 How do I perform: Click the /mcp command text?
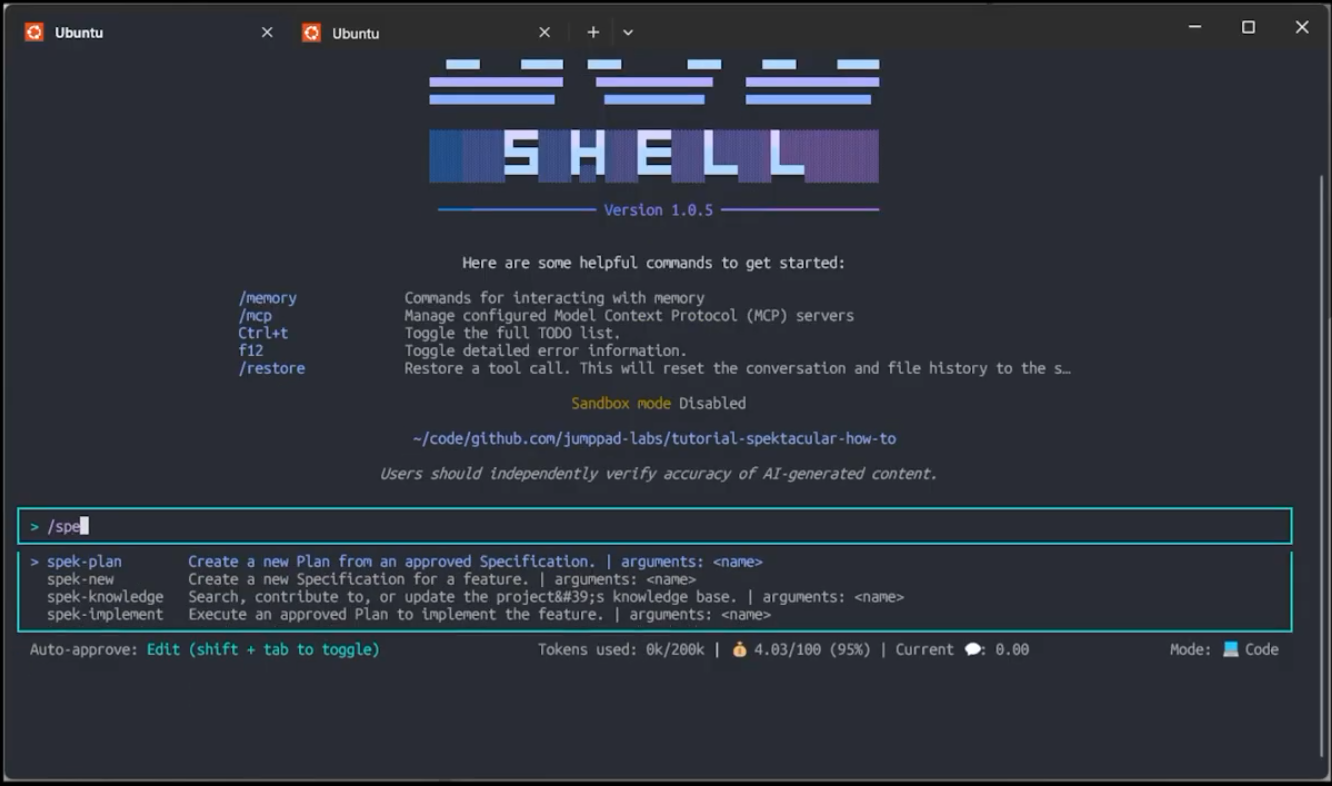[x=255, y=316]
